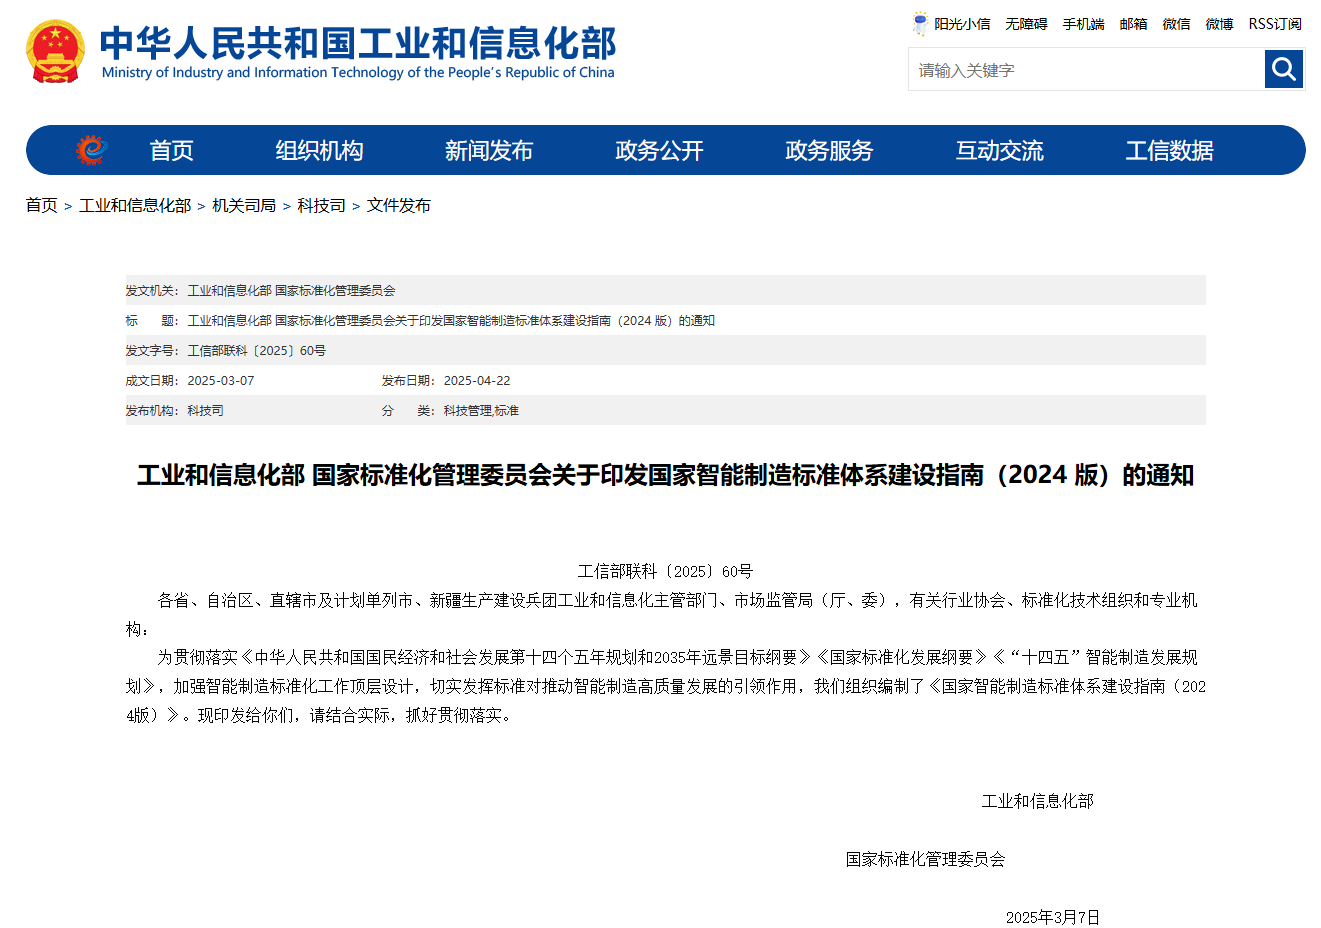Open 文件发布 breadcrumb link
The height and width of the screenshot is (928, 1321).
(x=398, y=205)
